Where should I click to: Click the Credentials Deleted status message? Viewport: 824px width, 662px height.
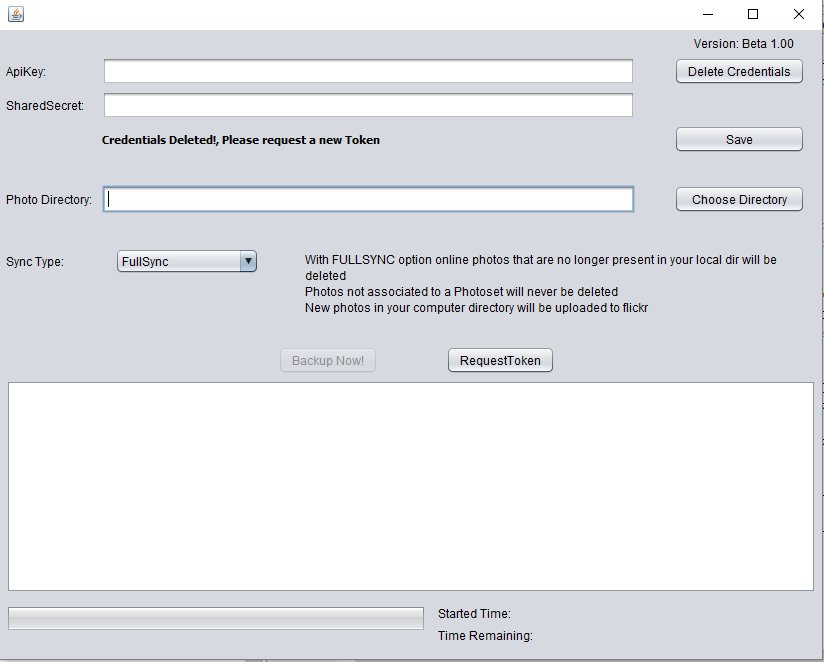241,140
